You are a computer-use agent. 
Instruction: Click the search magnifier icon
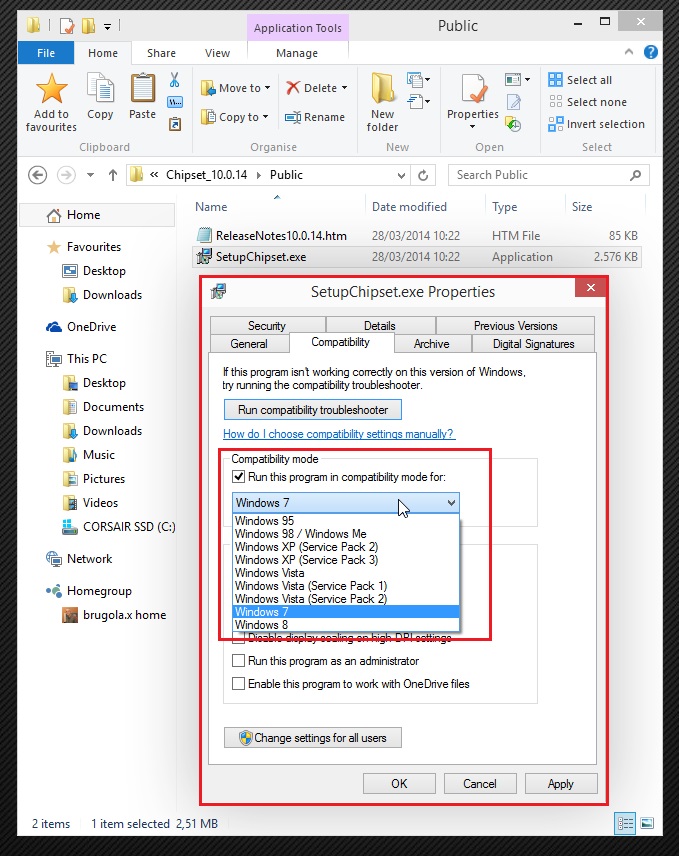point(635,175)
